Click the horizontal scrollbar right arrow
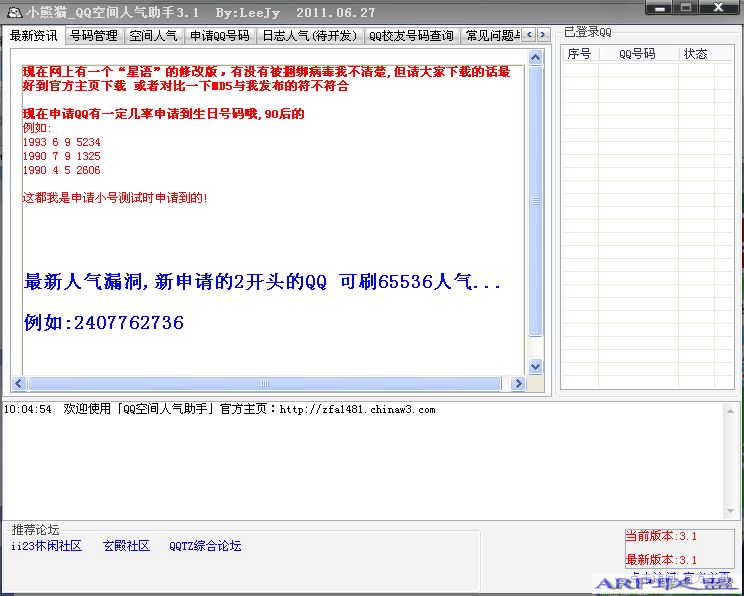The image size is (744, 596). click(518, 384)
